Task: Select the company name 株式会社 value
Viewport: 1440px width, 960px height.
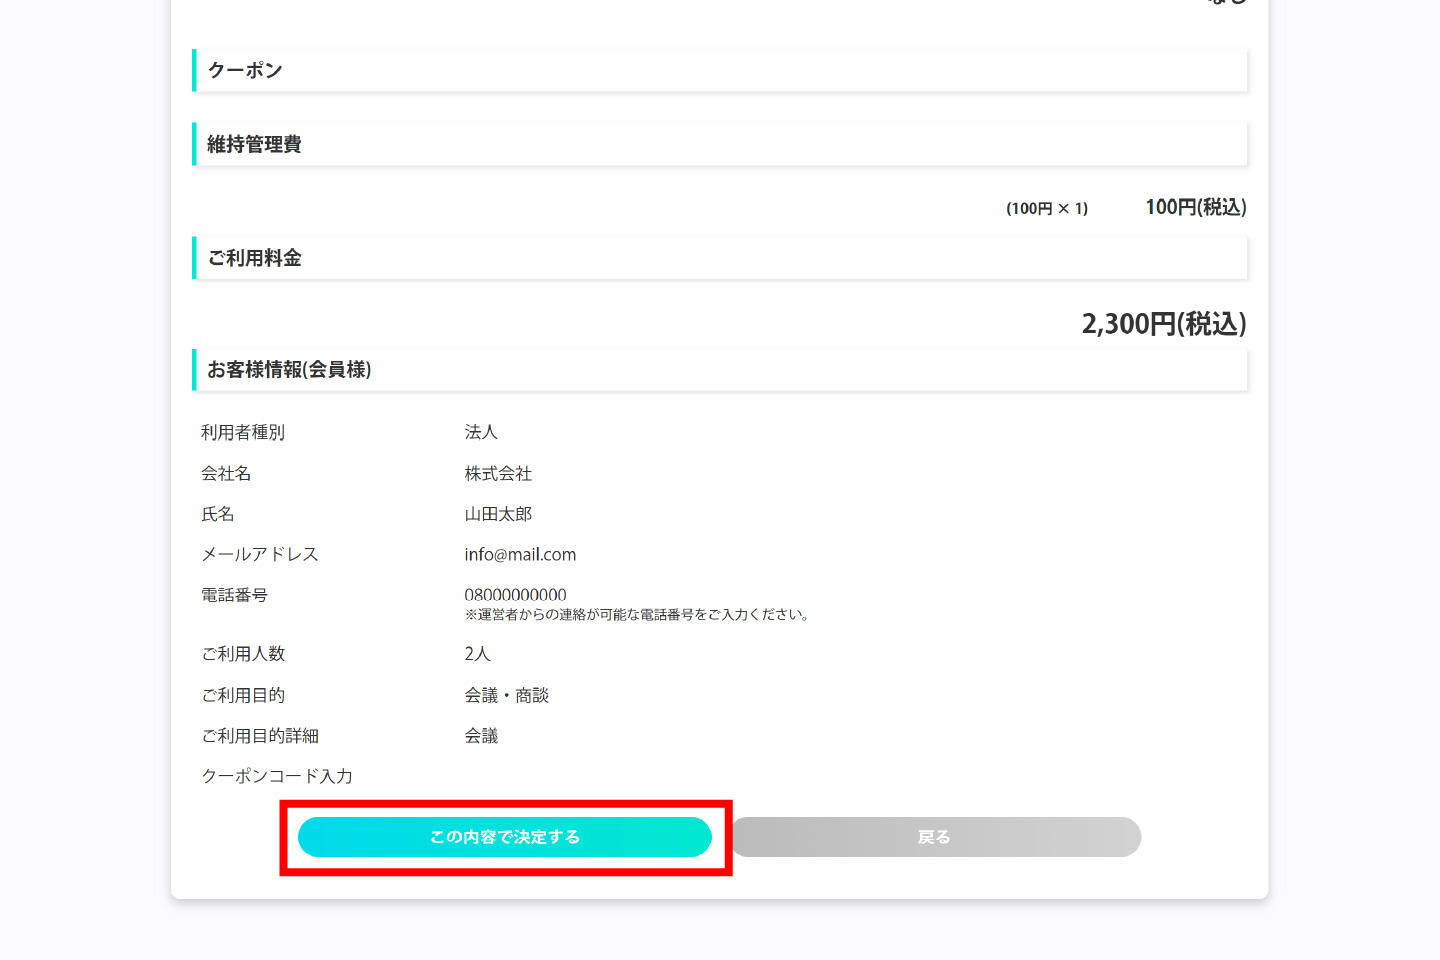Action: (498, 473)
